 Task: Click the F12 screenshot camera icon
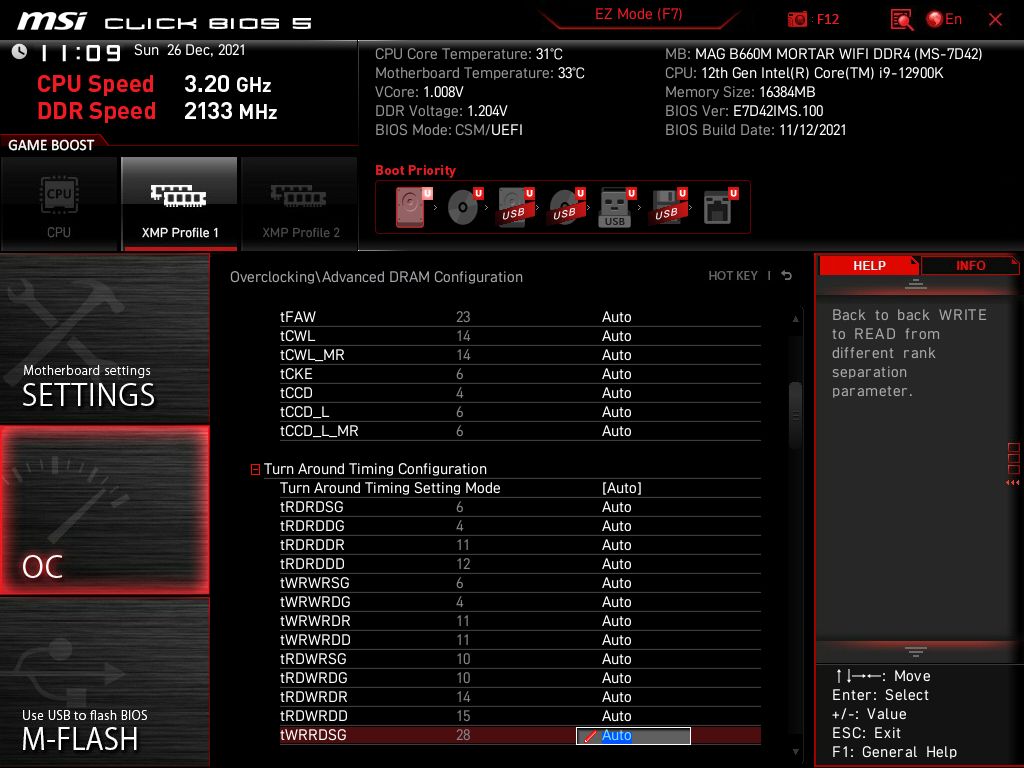tap(797, 19)
